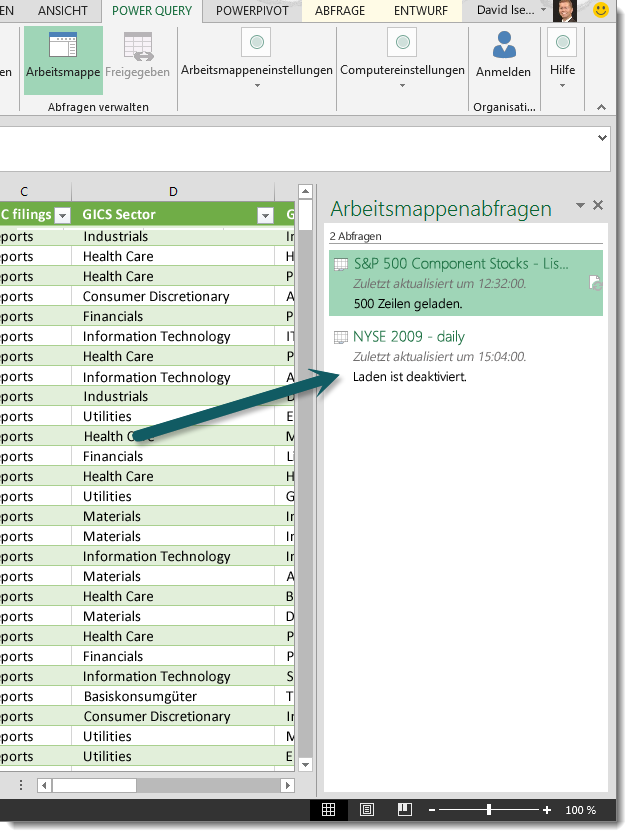Screen dimensions: 632x837
Task: Open the Hilfe ribbon button
Action: (563, 59)
